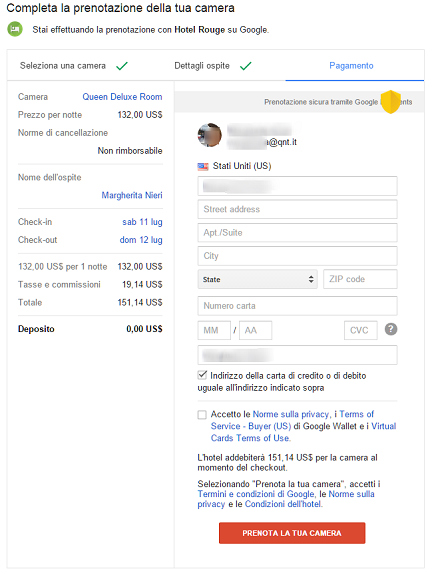Click the Completa la prenotazione della tua camera heading
Viewport: 430px width, 573px height.
(x=121, y=8)
